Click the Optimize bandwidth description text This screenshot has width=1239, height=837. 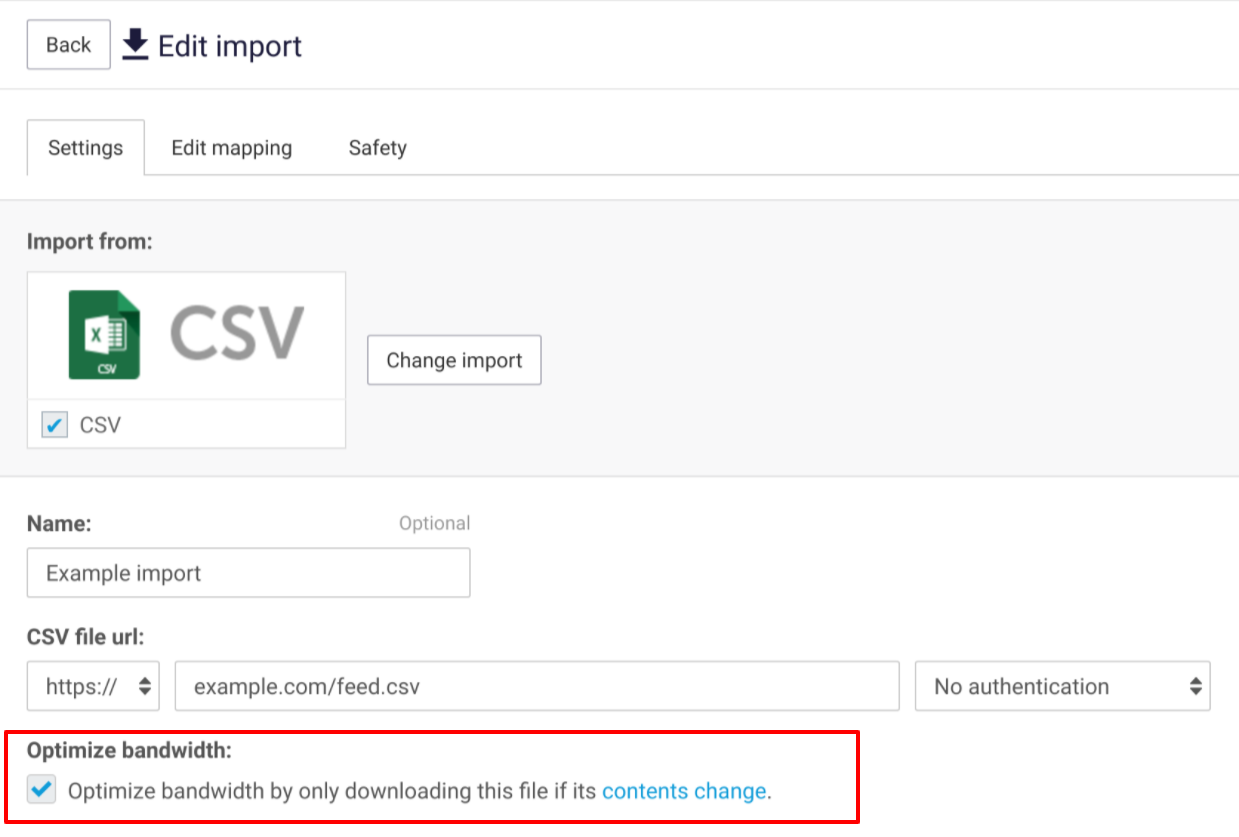tap(334, 791)
